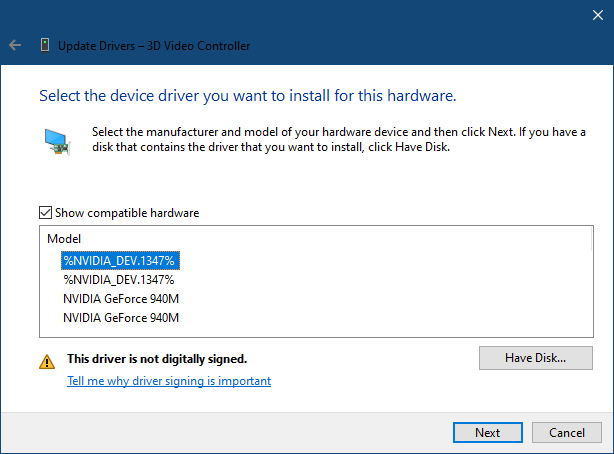
Task: Select the highlighted %NVIDIA_DEV.1347% entry
Action: (x=120, y=261)
